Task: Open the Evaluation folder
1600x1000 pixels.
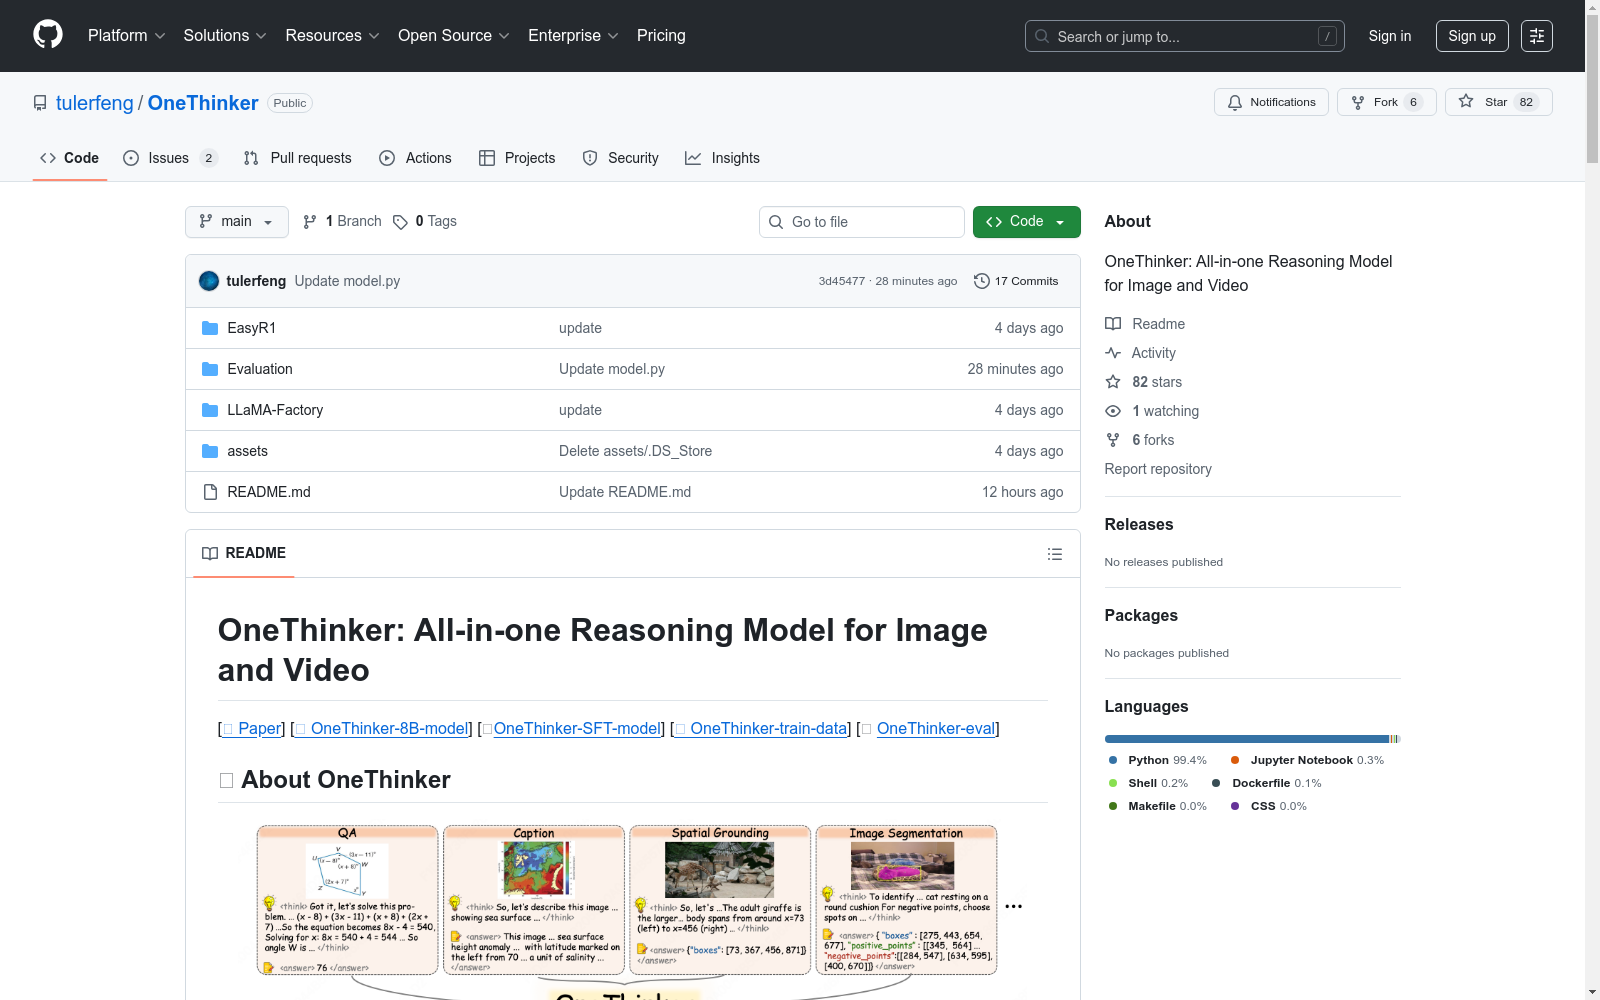Action: (x=260, y=369)
